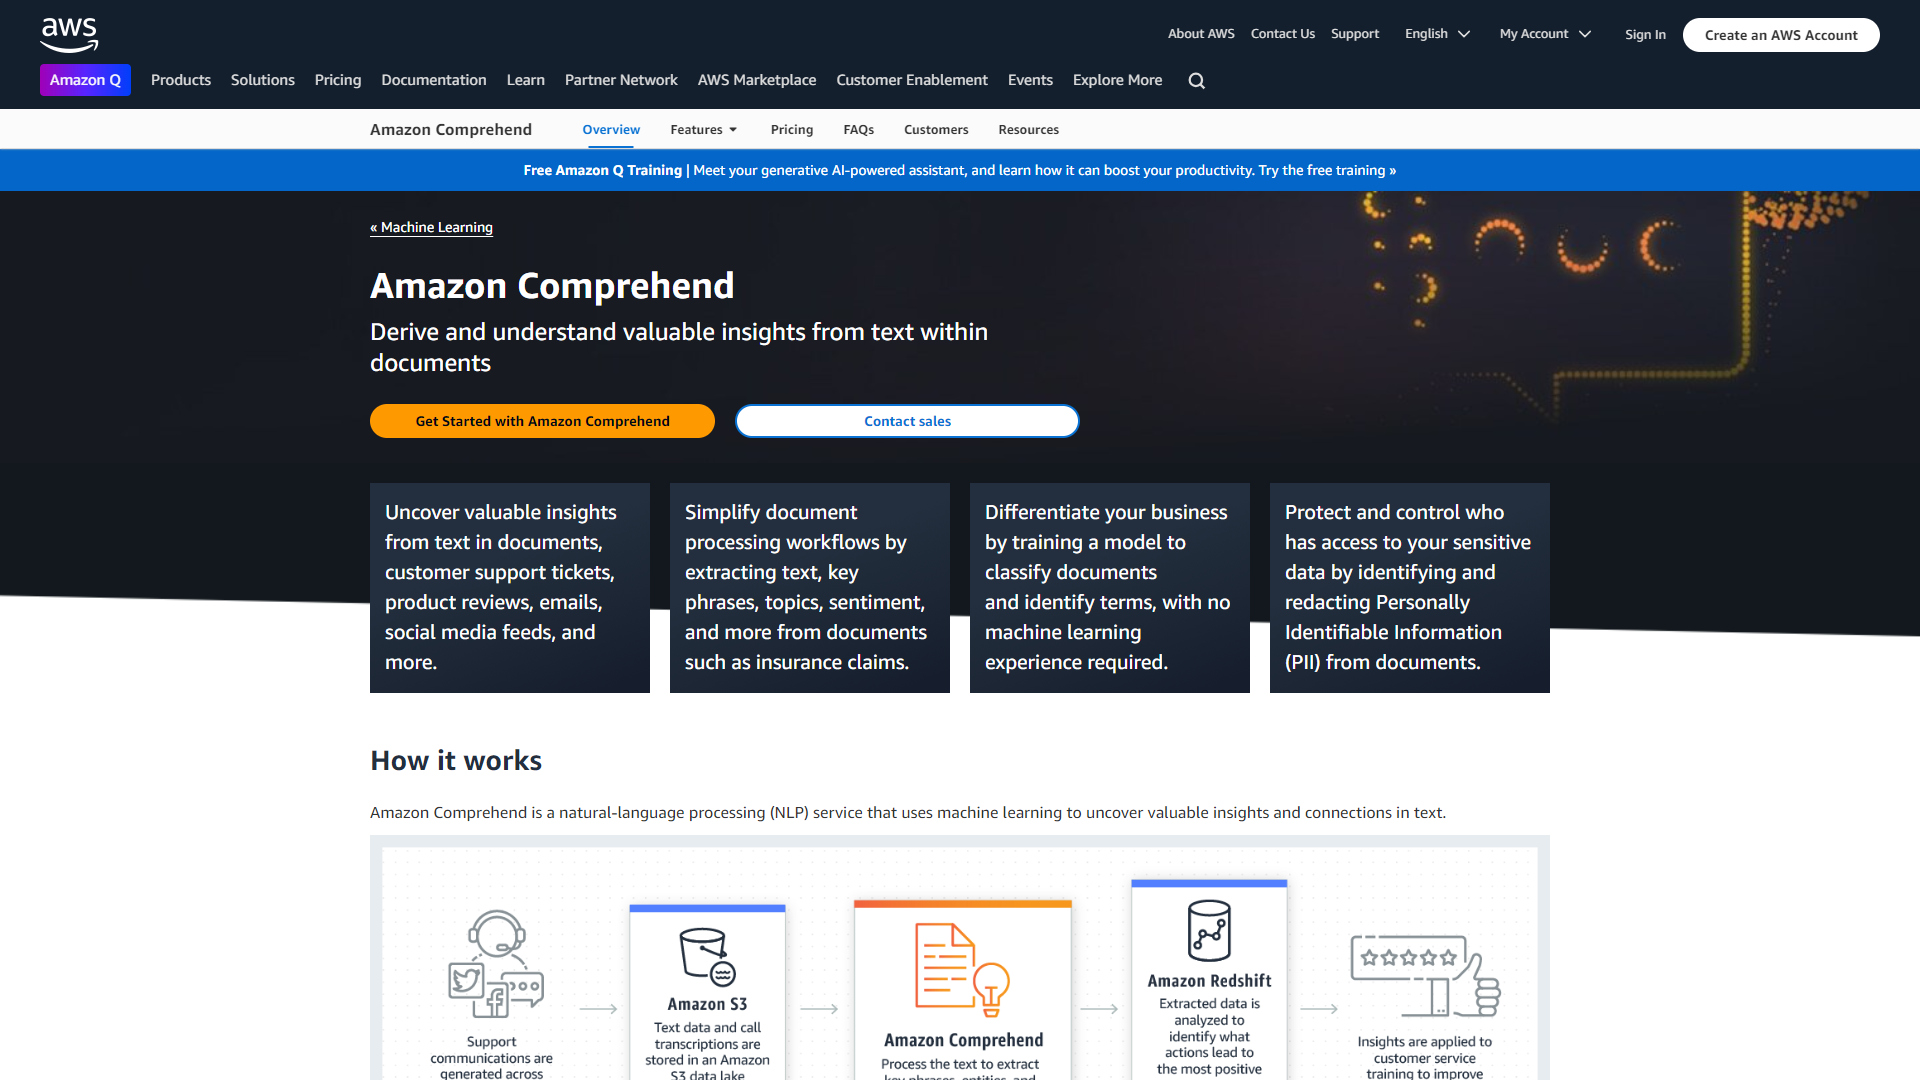Expand the Features dropdown menu
1920x1080 pixels.
click(x=705, y=129)
